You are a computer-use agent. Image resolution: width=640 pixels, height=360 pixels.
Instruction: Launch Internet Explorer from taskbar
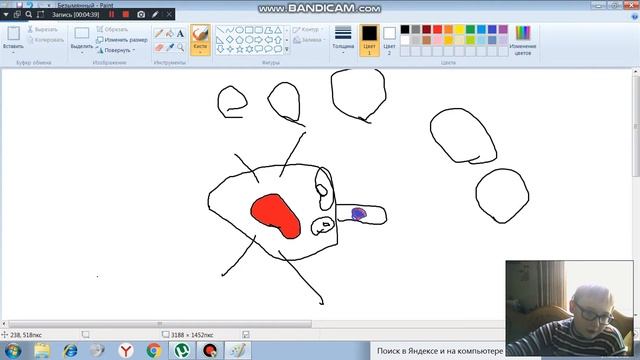70,351
